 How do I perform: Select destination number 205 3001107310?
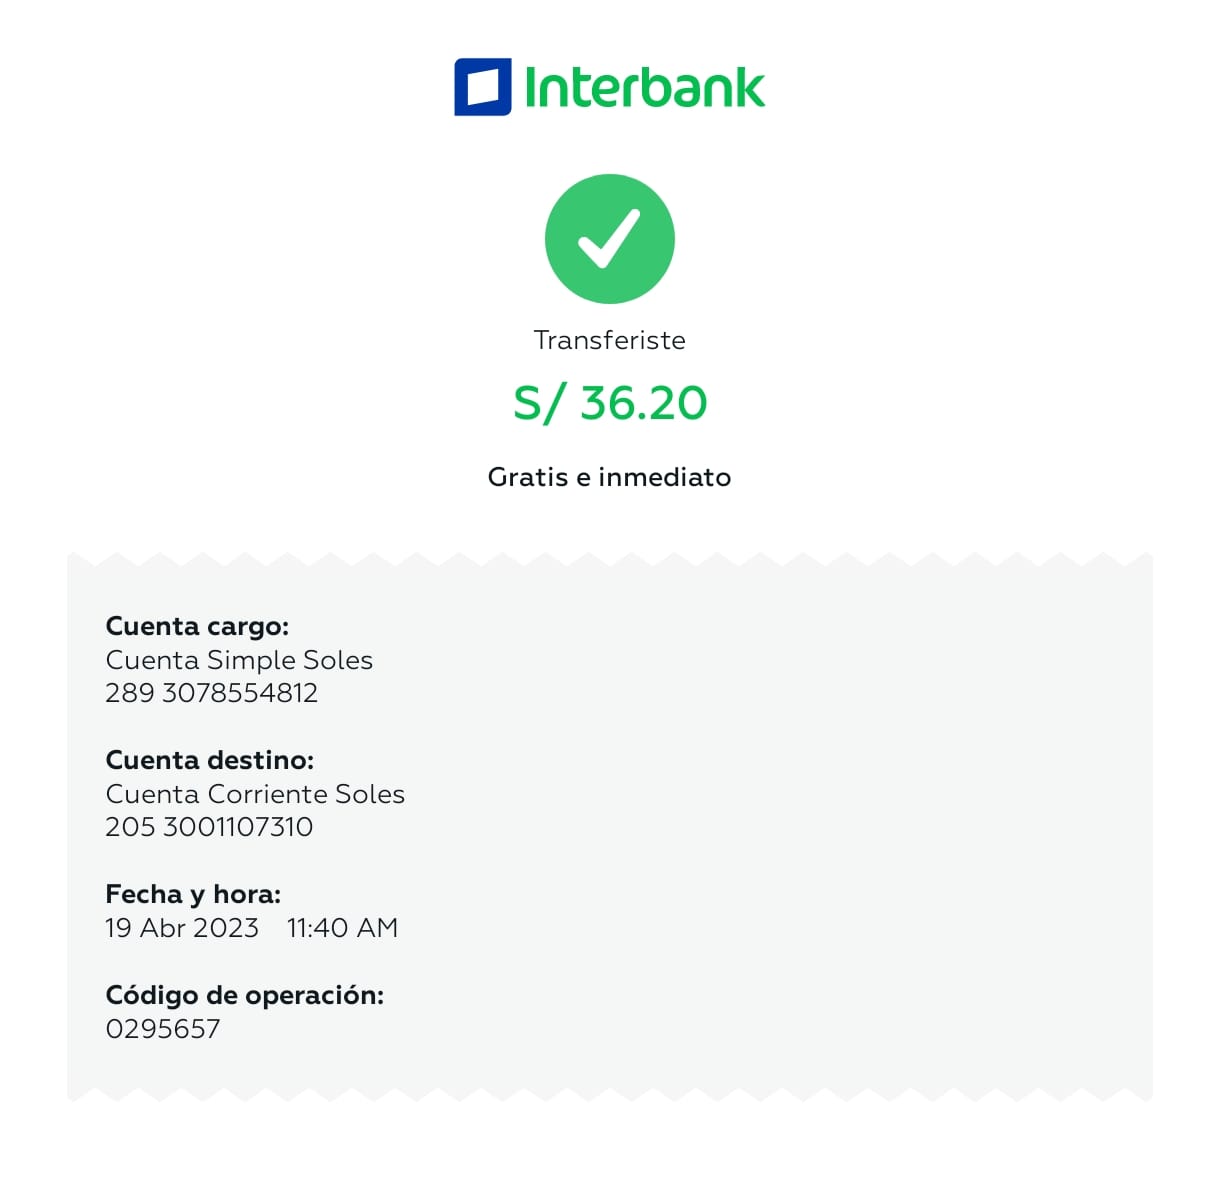[x=209, y=827]
